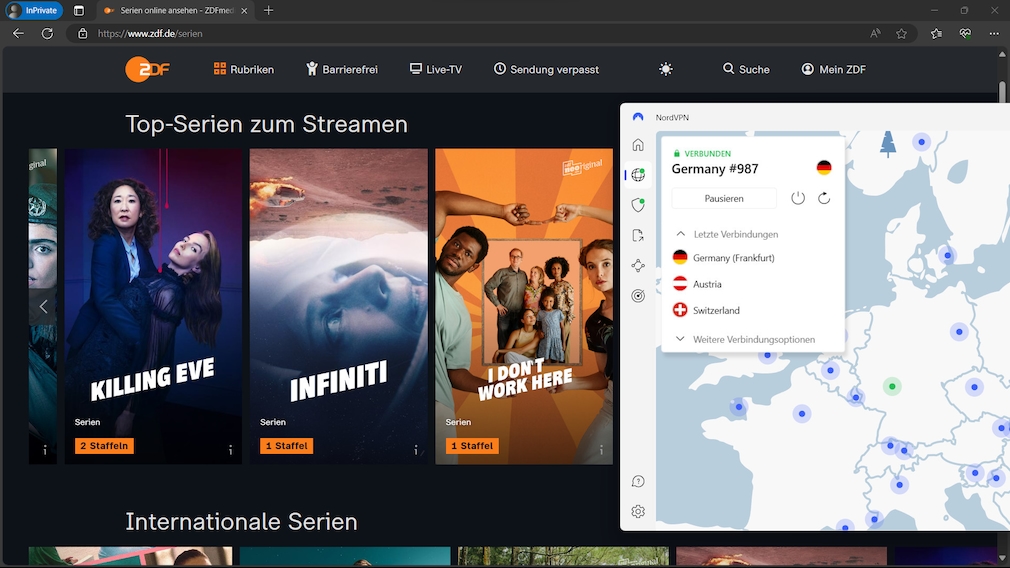Open the Read aloud icon in address bar
The image size is (1010, 568).
[875, 33]
